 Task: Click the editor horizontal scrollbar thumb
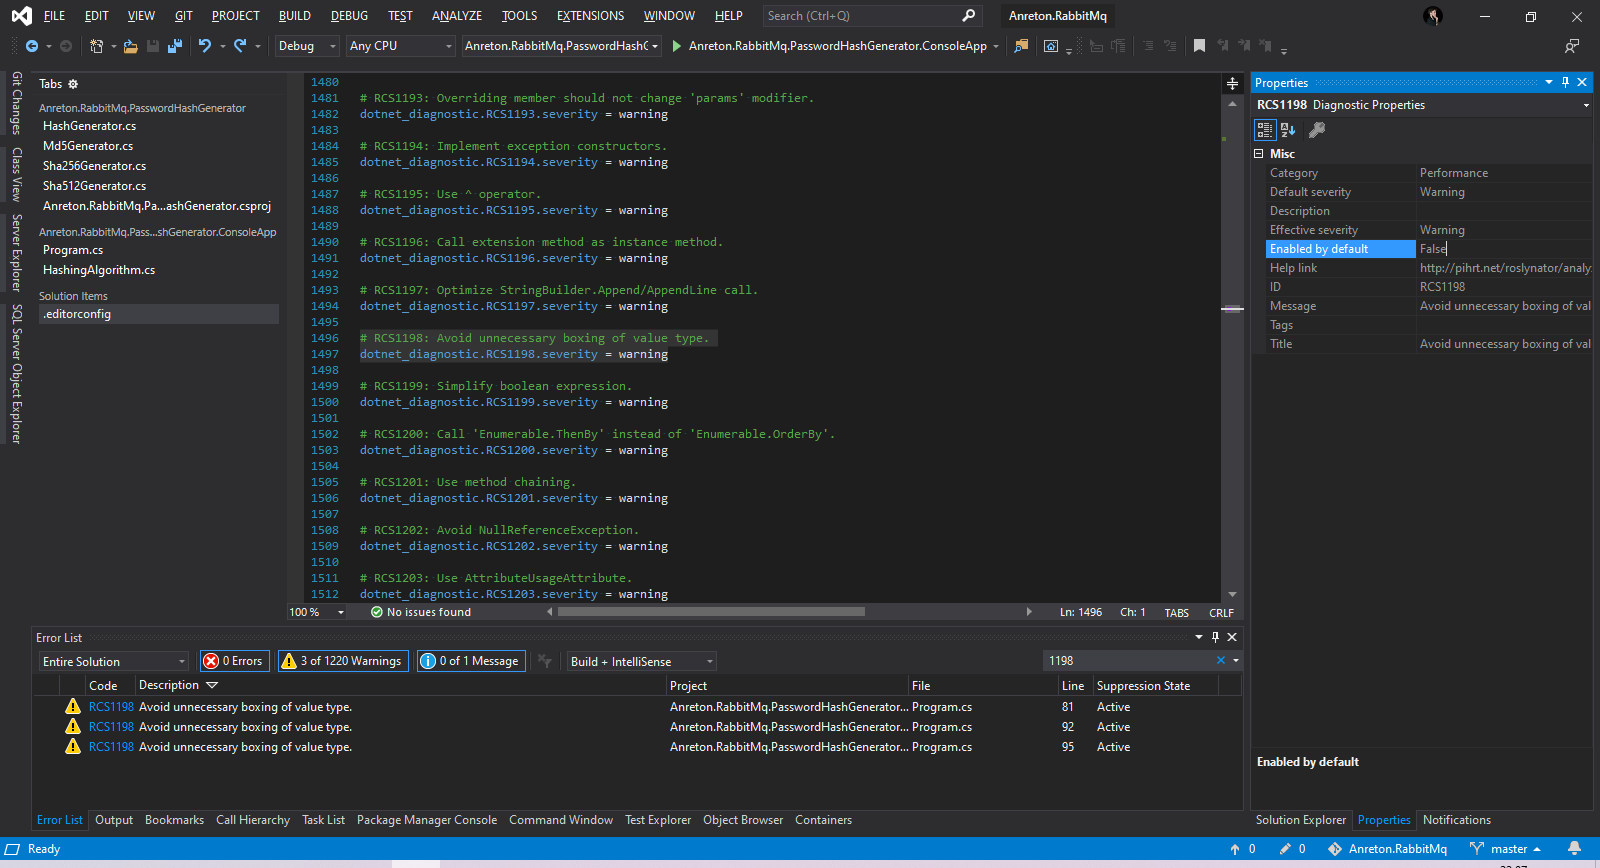(712, 612)
